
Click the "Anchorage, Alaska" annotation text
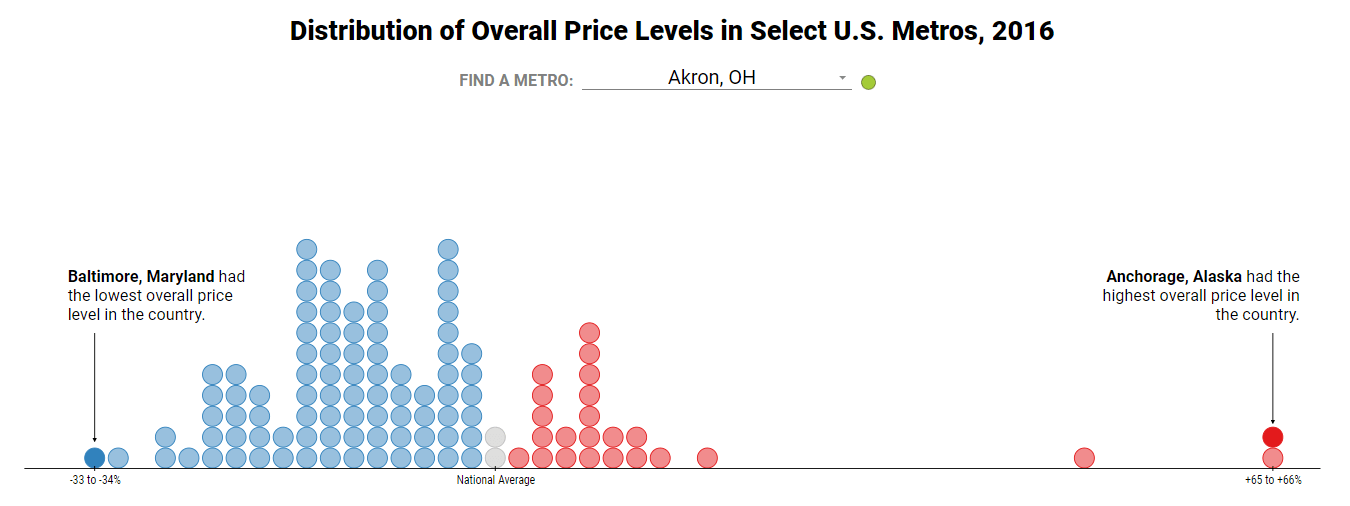[x=1174, y=277]
